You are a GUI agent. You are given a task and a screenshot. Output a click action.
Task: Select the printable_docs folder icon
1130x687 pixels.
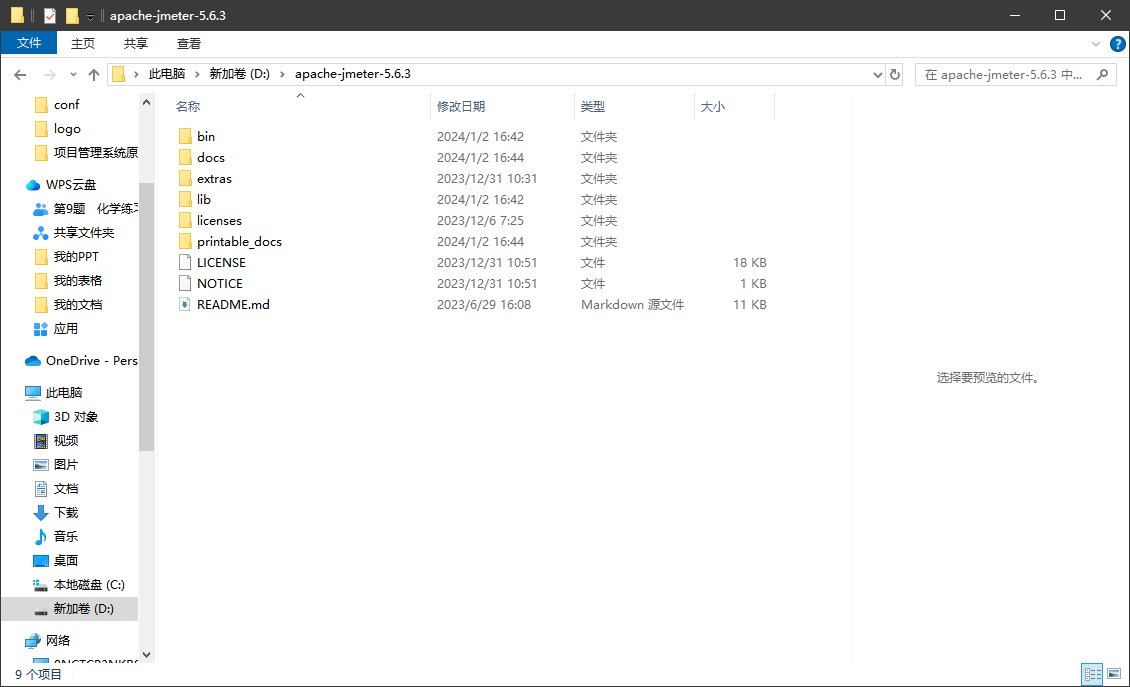point(185,241)
